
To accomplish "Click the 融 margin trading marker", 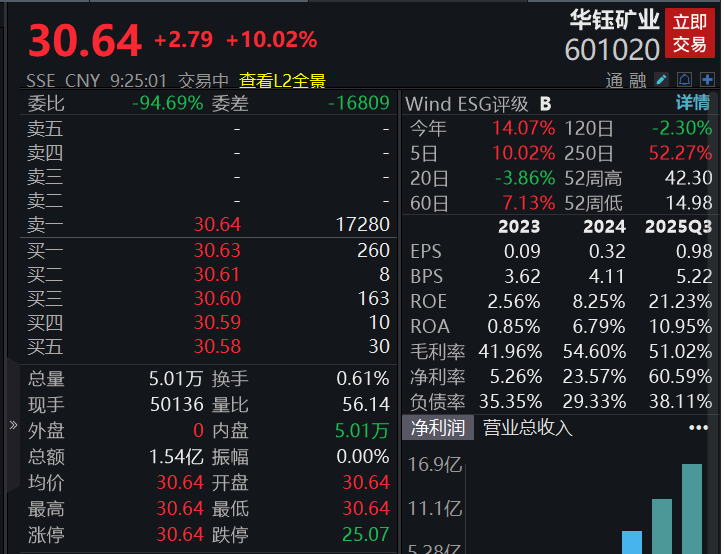I will click(637, 81).
